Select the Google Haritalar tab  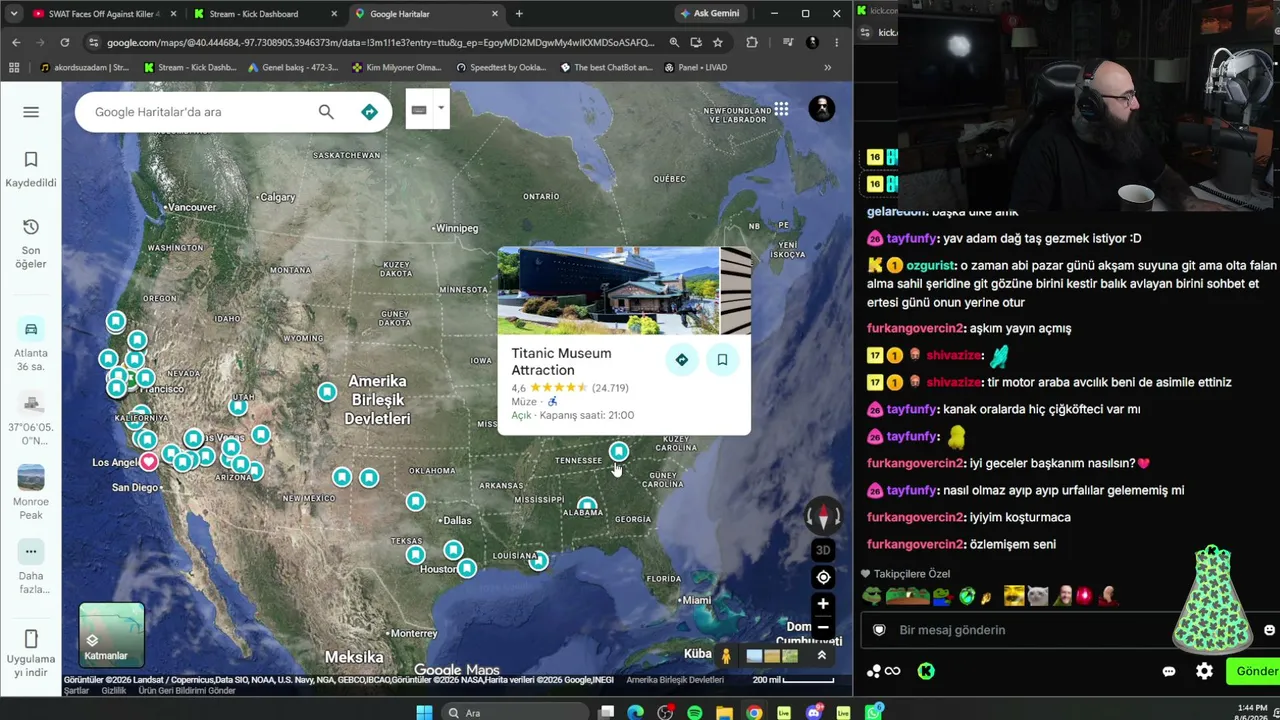(428, 14)
